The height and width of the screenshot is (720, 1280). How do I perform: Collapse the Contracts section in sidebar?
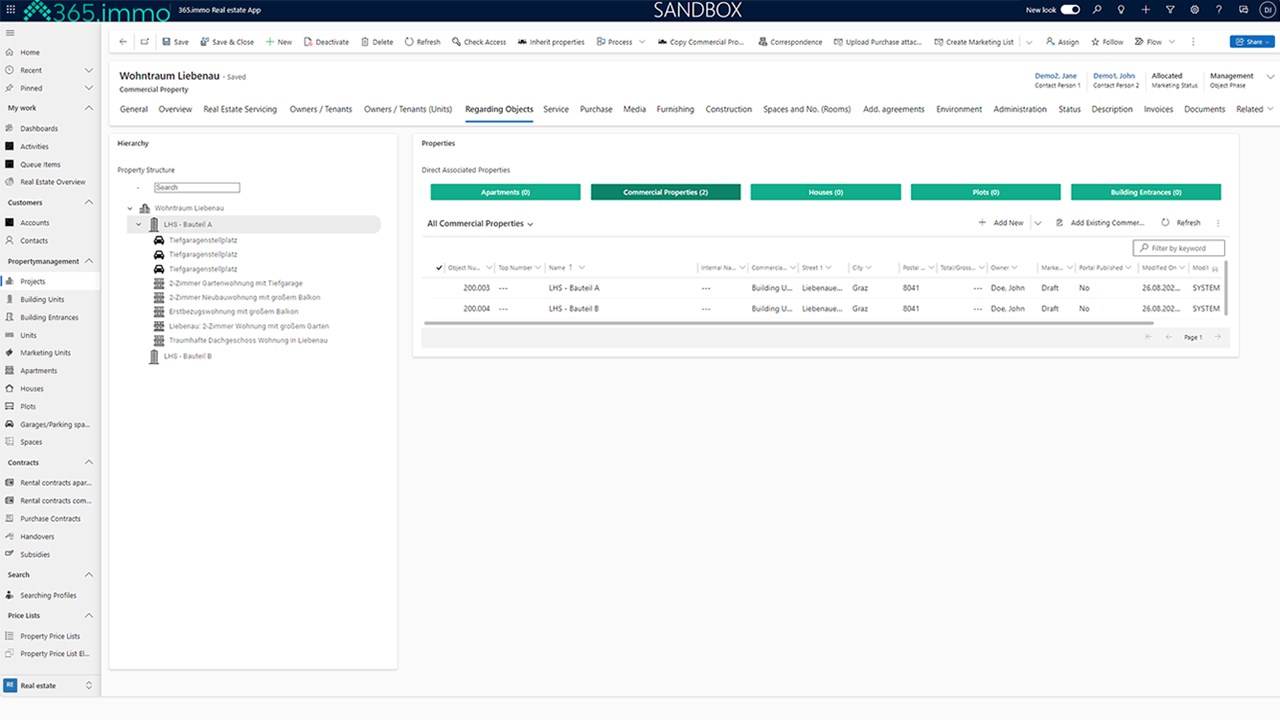tap(88, 463)
